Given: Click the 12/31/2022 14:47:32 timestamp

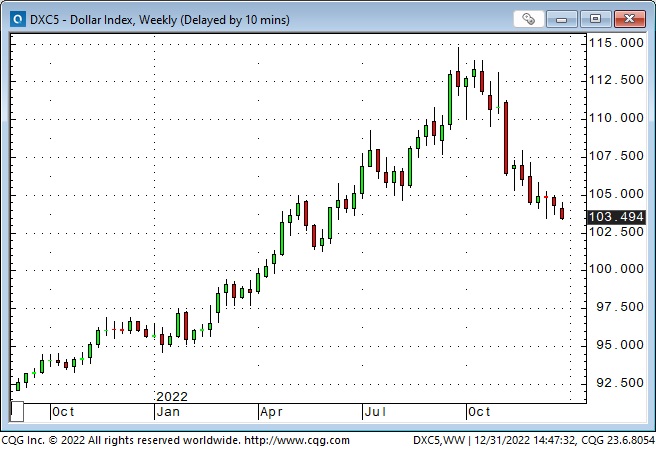Looking at the screenshot, I should point(525,440).
